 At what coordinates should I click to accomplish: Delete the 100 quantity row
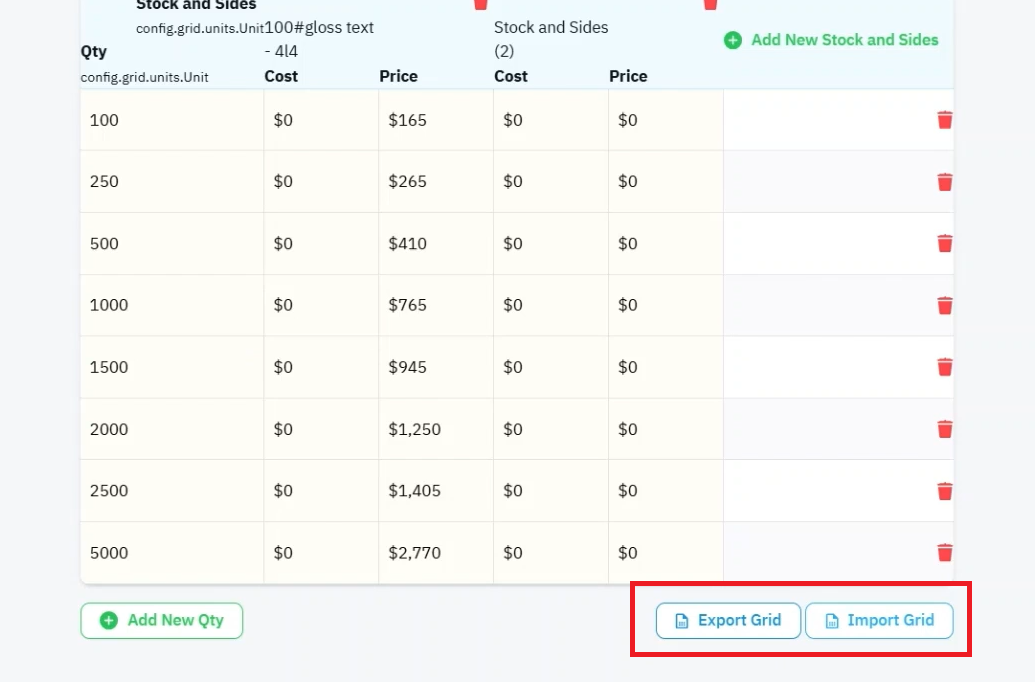(945, 120)
